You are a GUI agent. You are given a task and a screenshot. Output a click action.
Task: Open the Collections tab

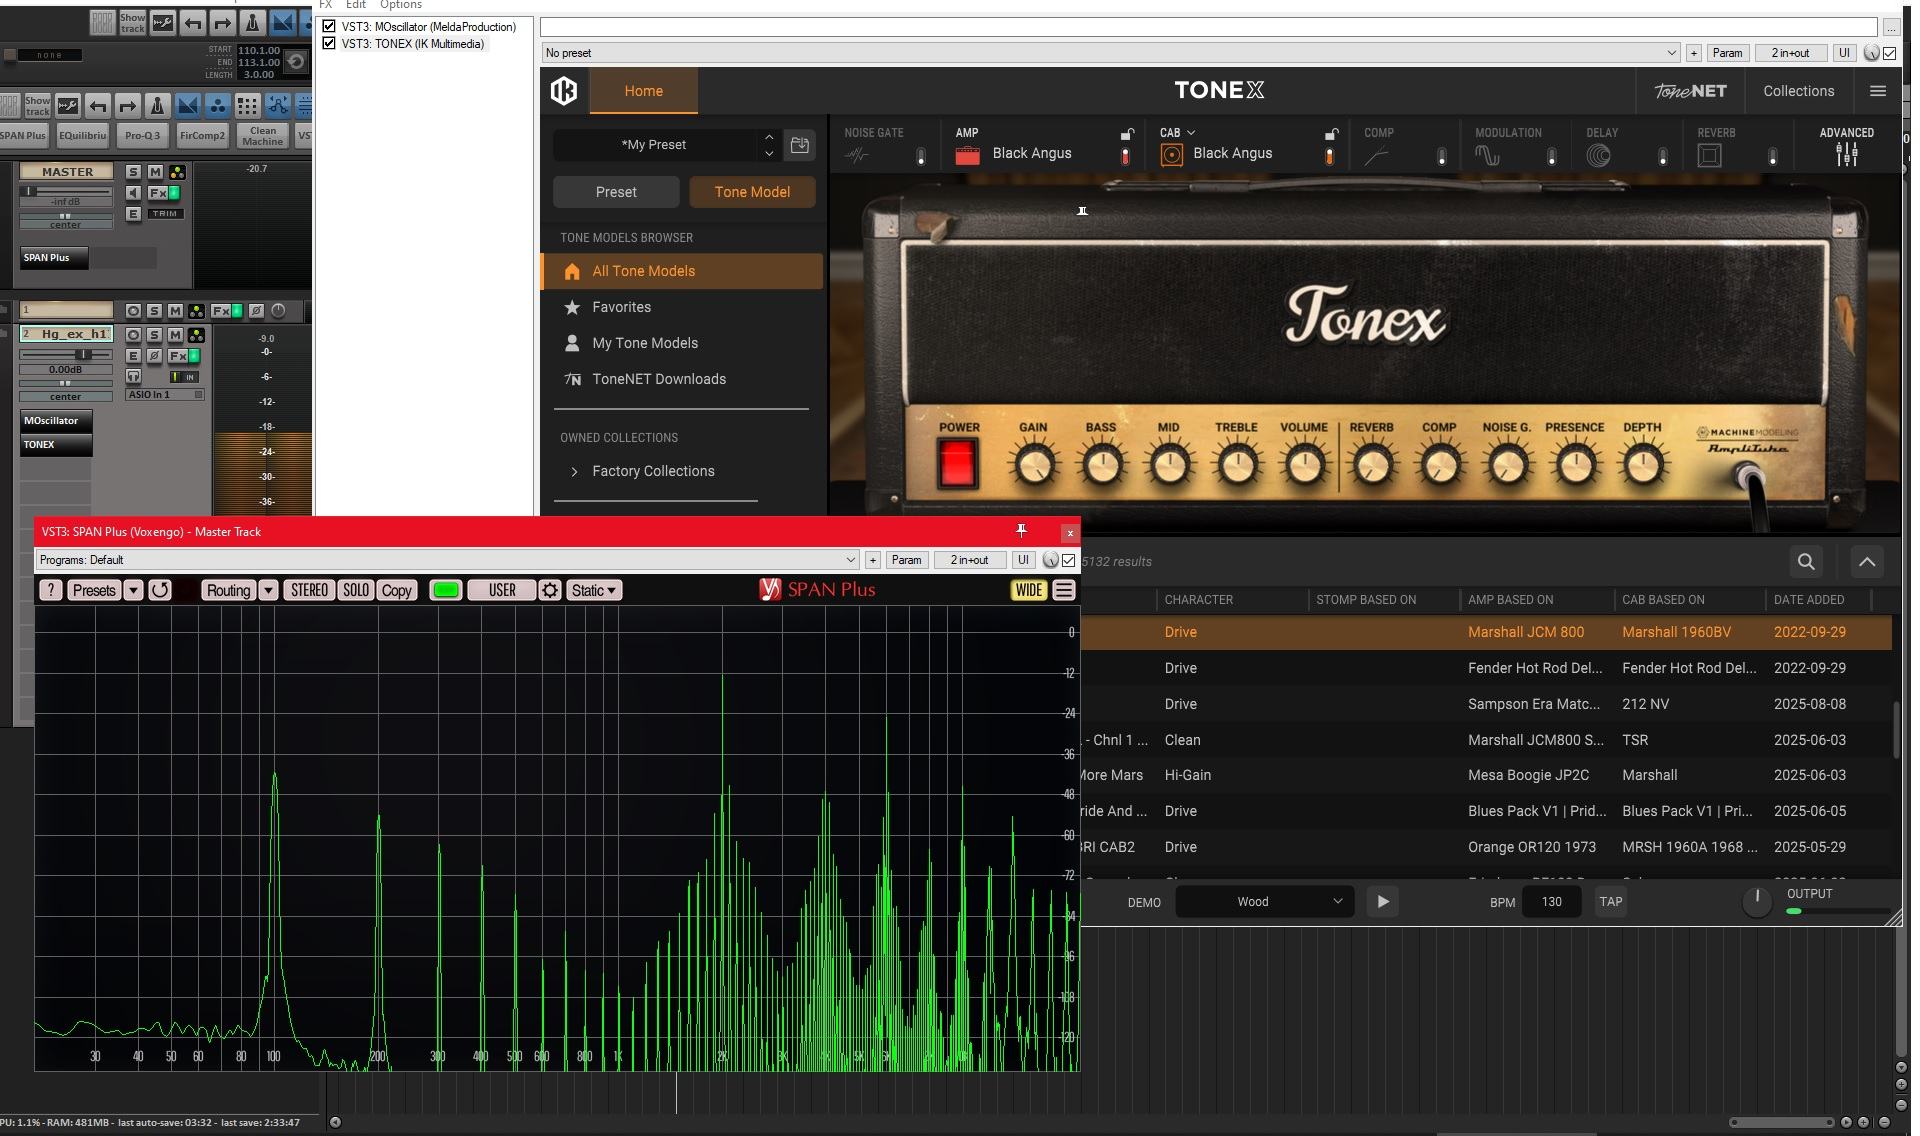1798,91
